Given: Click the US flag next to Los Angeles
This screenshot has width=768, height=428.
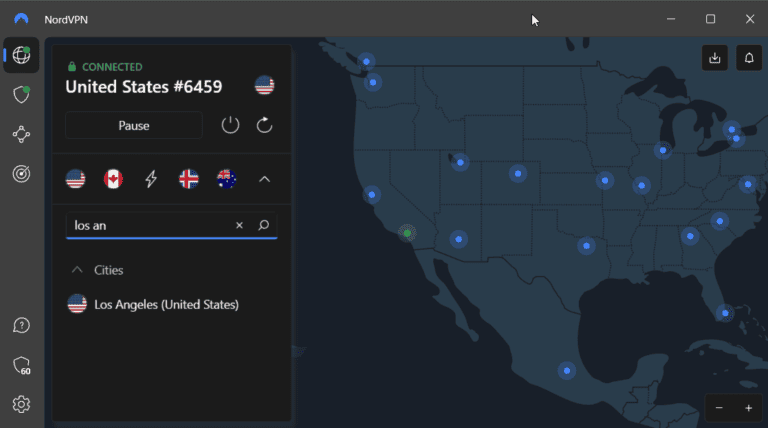Looking at the screenshot, I should (x=77, y=304).
